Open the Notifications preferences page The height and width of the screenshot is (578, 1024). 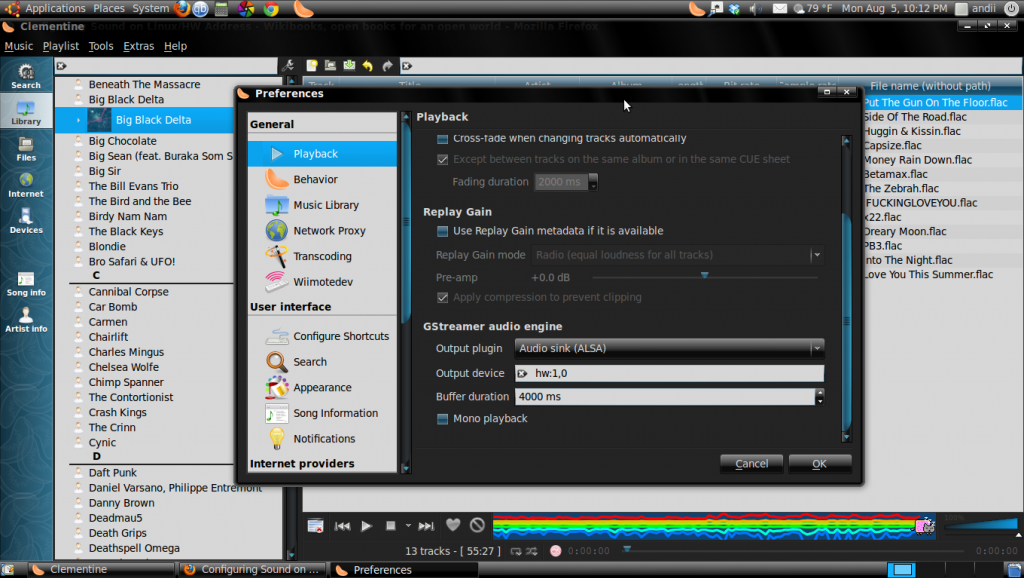click(x=323, y=439)
